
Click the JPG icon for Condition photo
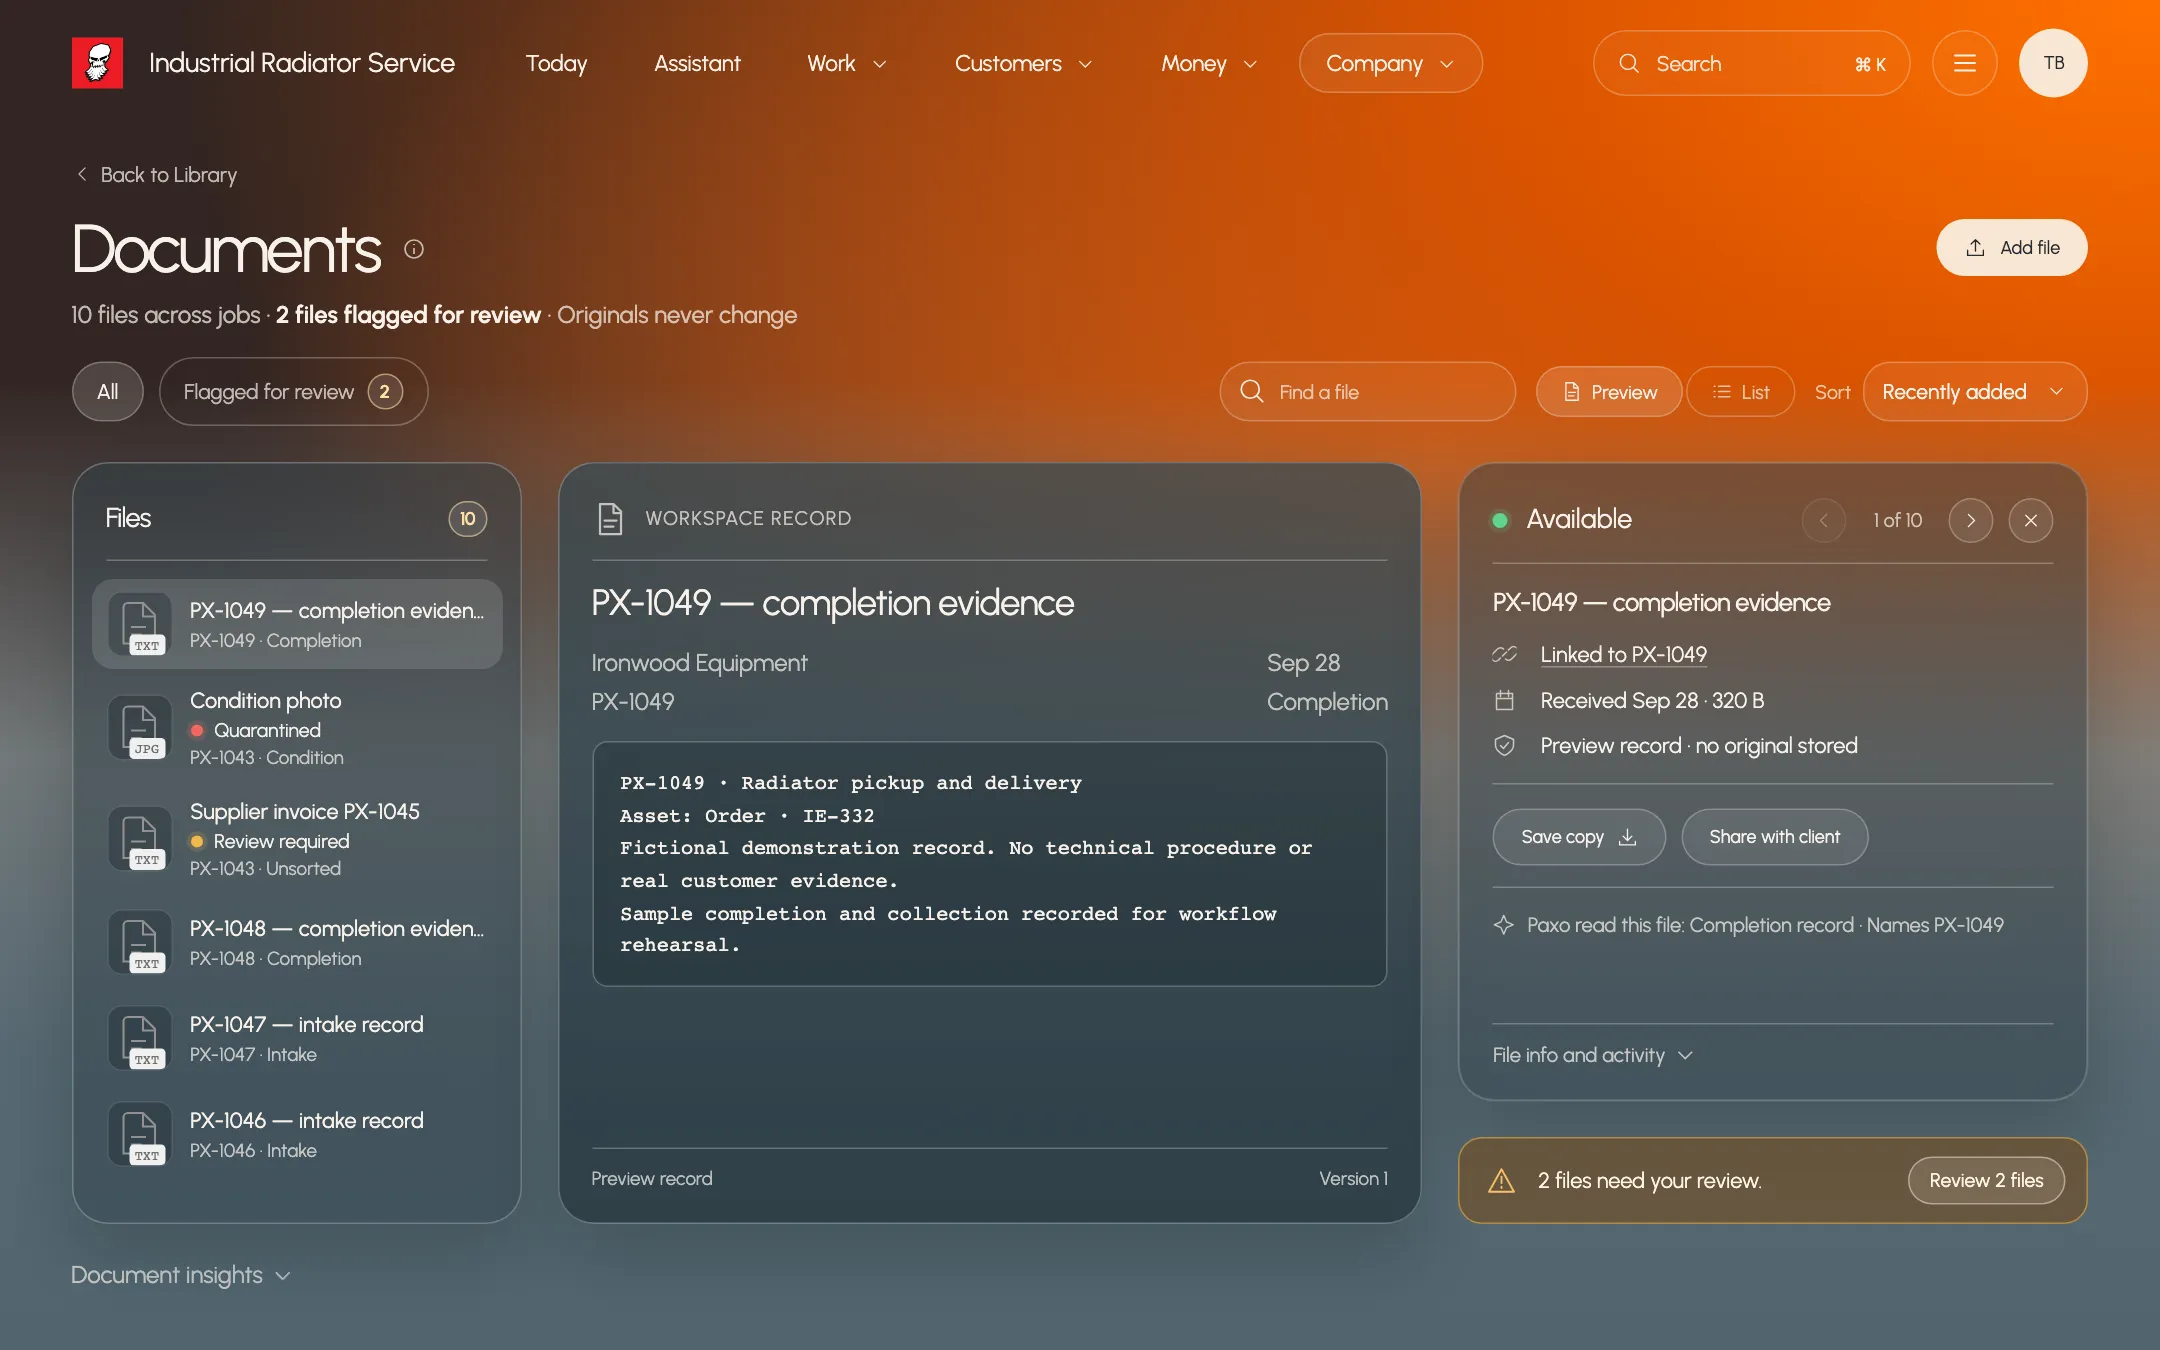click(x=140, y=728)
